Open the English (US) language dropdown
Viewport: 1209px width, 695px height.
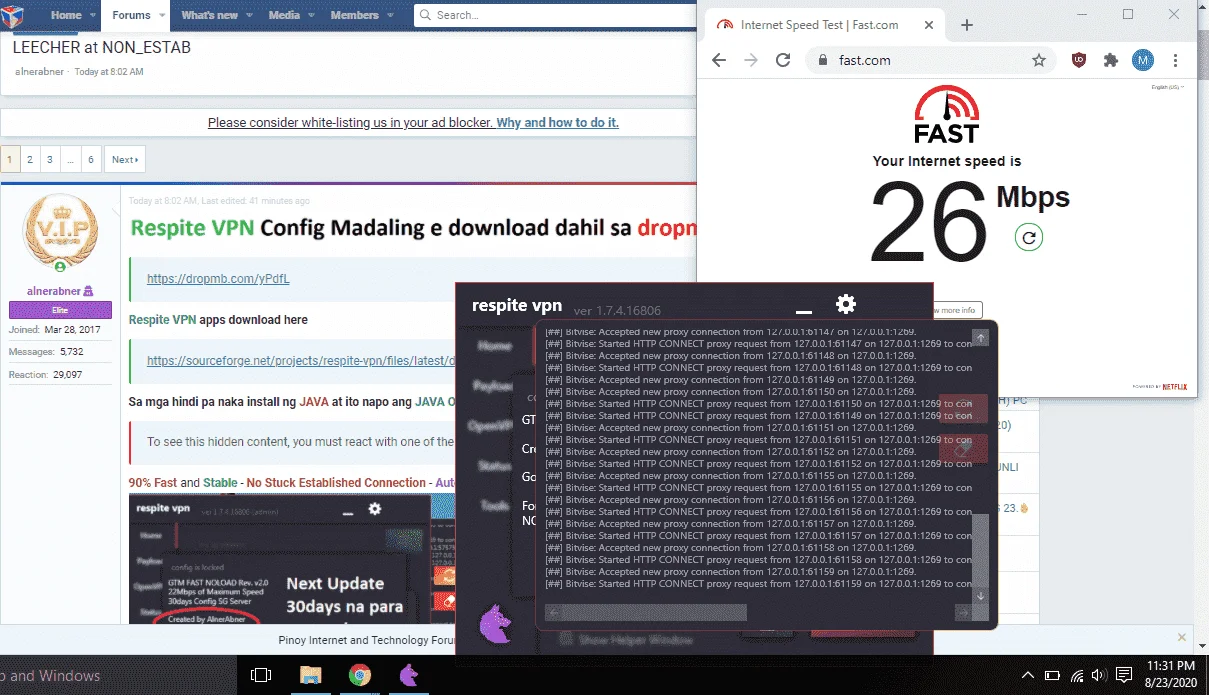[x=1167, y=87]
